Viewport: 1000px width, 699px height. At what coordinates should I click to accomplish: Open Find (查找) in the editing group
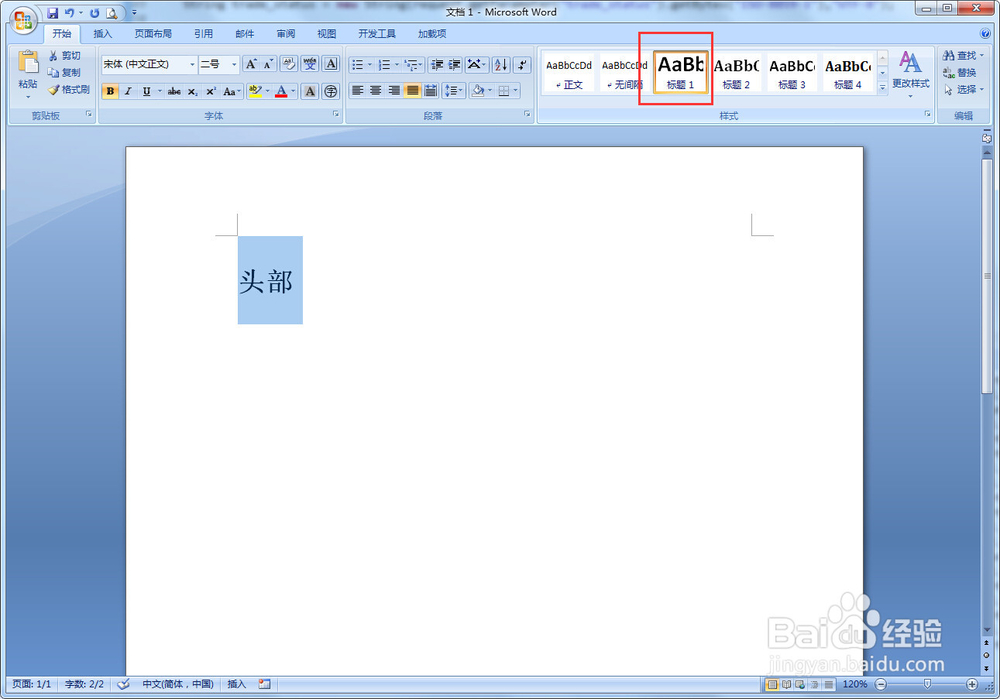click(962, 56)
